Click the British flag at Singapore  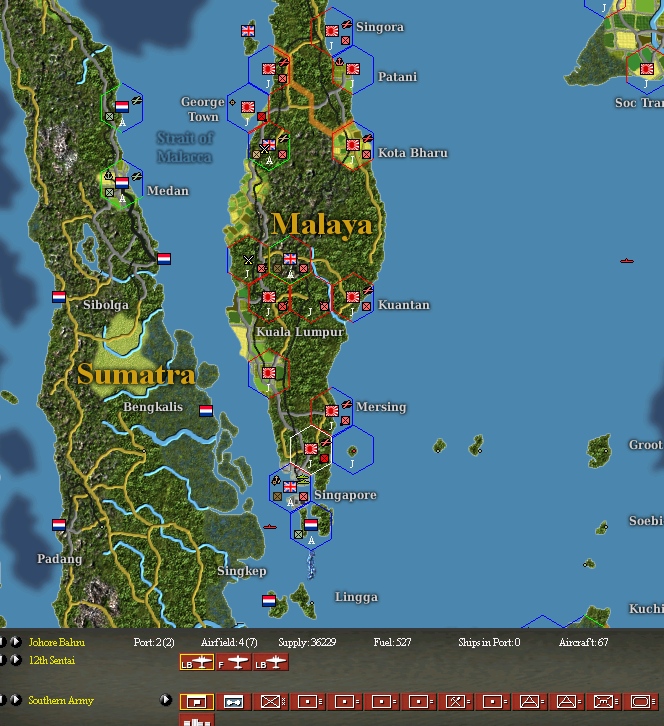click(290, 487)
